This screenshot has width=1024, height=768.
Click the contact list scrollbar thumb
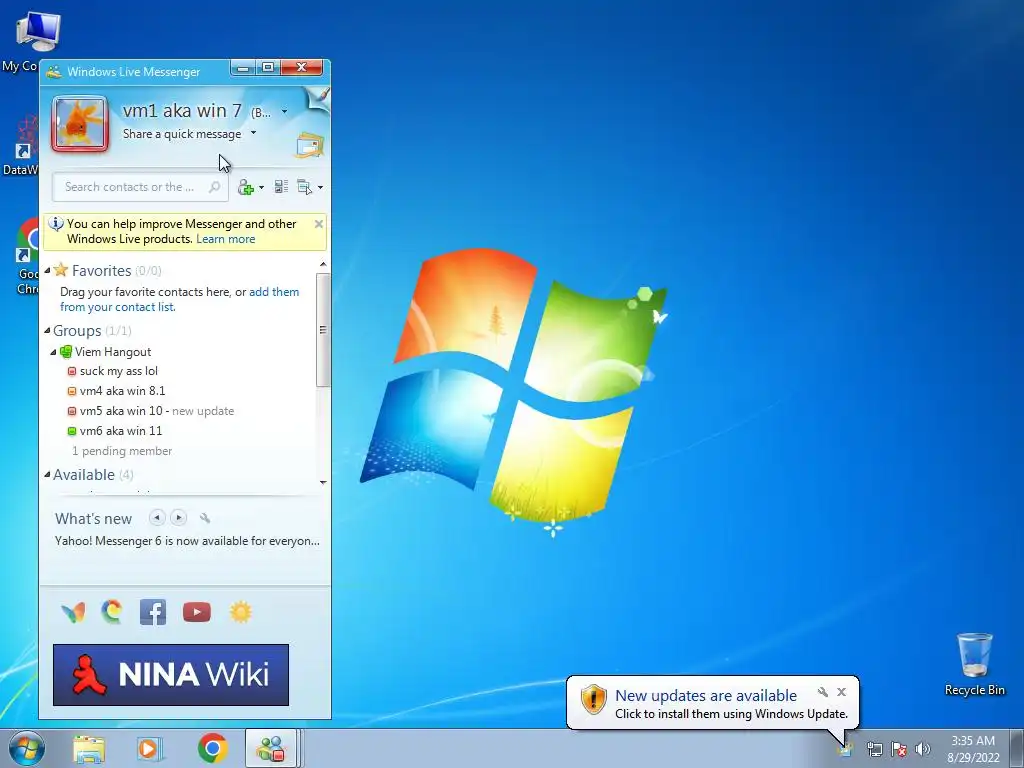tap(323, 329)
